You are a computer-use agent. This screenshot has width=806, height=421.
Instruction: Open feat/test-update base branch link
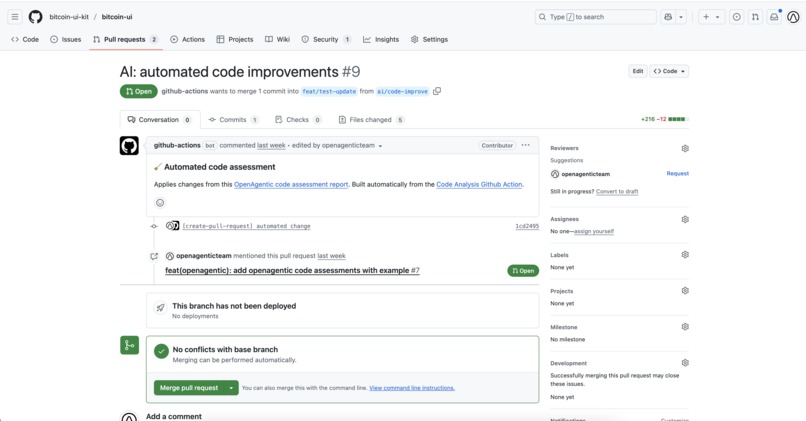click(x=329, y=91)
